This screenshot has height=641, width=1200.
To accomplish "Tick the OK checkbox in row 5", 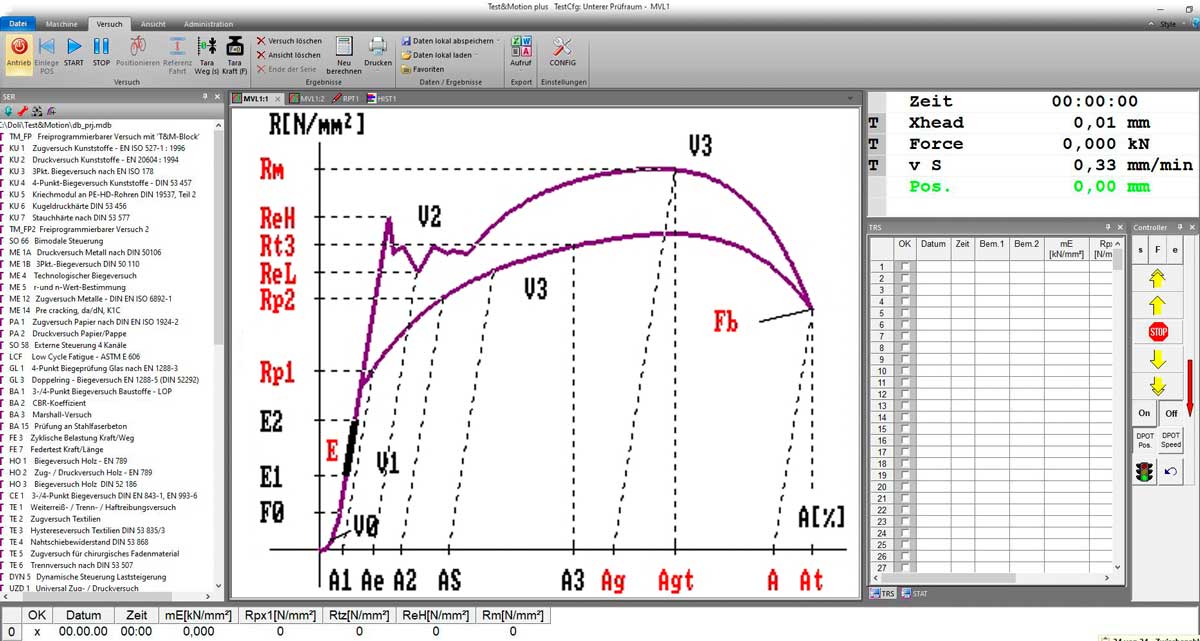I will point(905,313).
